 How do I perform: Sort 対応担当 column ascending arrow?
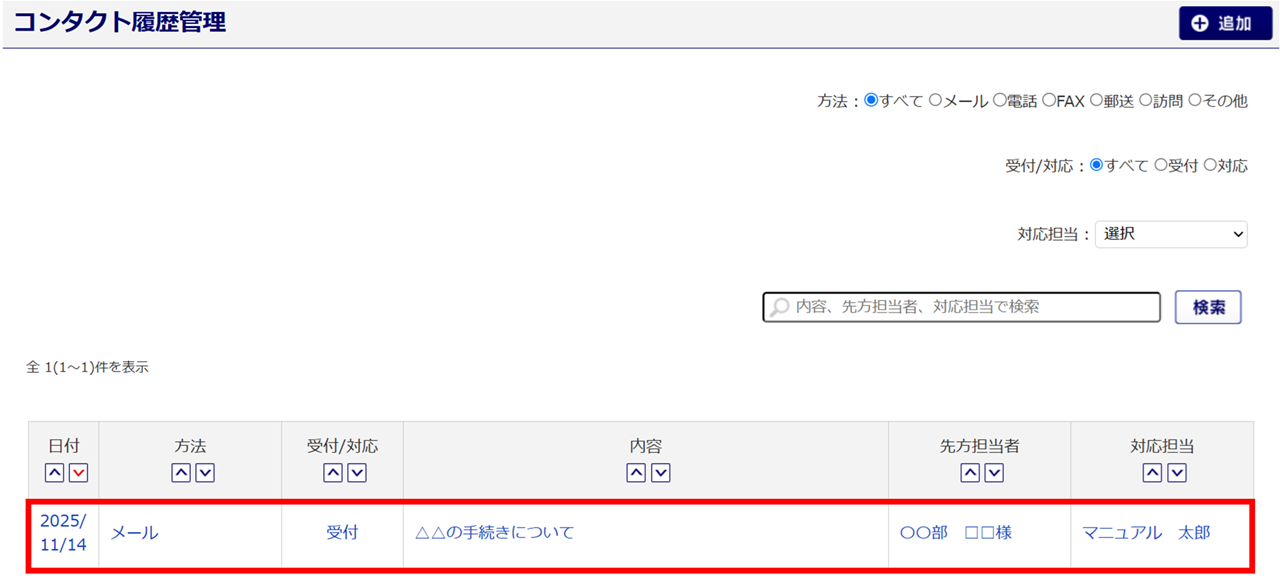coord(1153,473)
